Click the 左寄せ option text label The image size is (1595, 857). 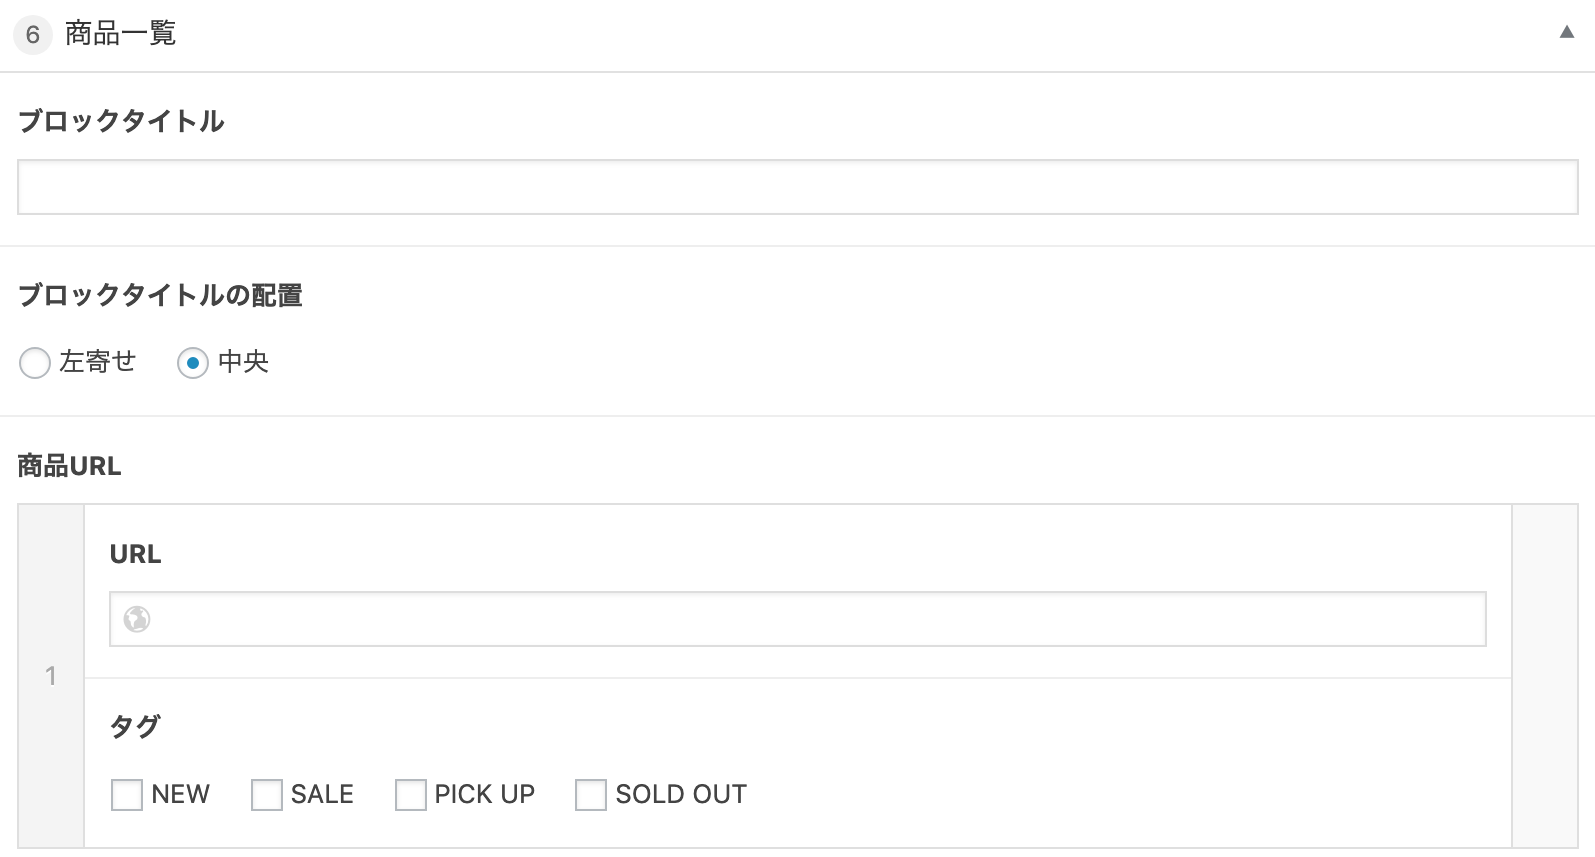(x=97, y=361)
